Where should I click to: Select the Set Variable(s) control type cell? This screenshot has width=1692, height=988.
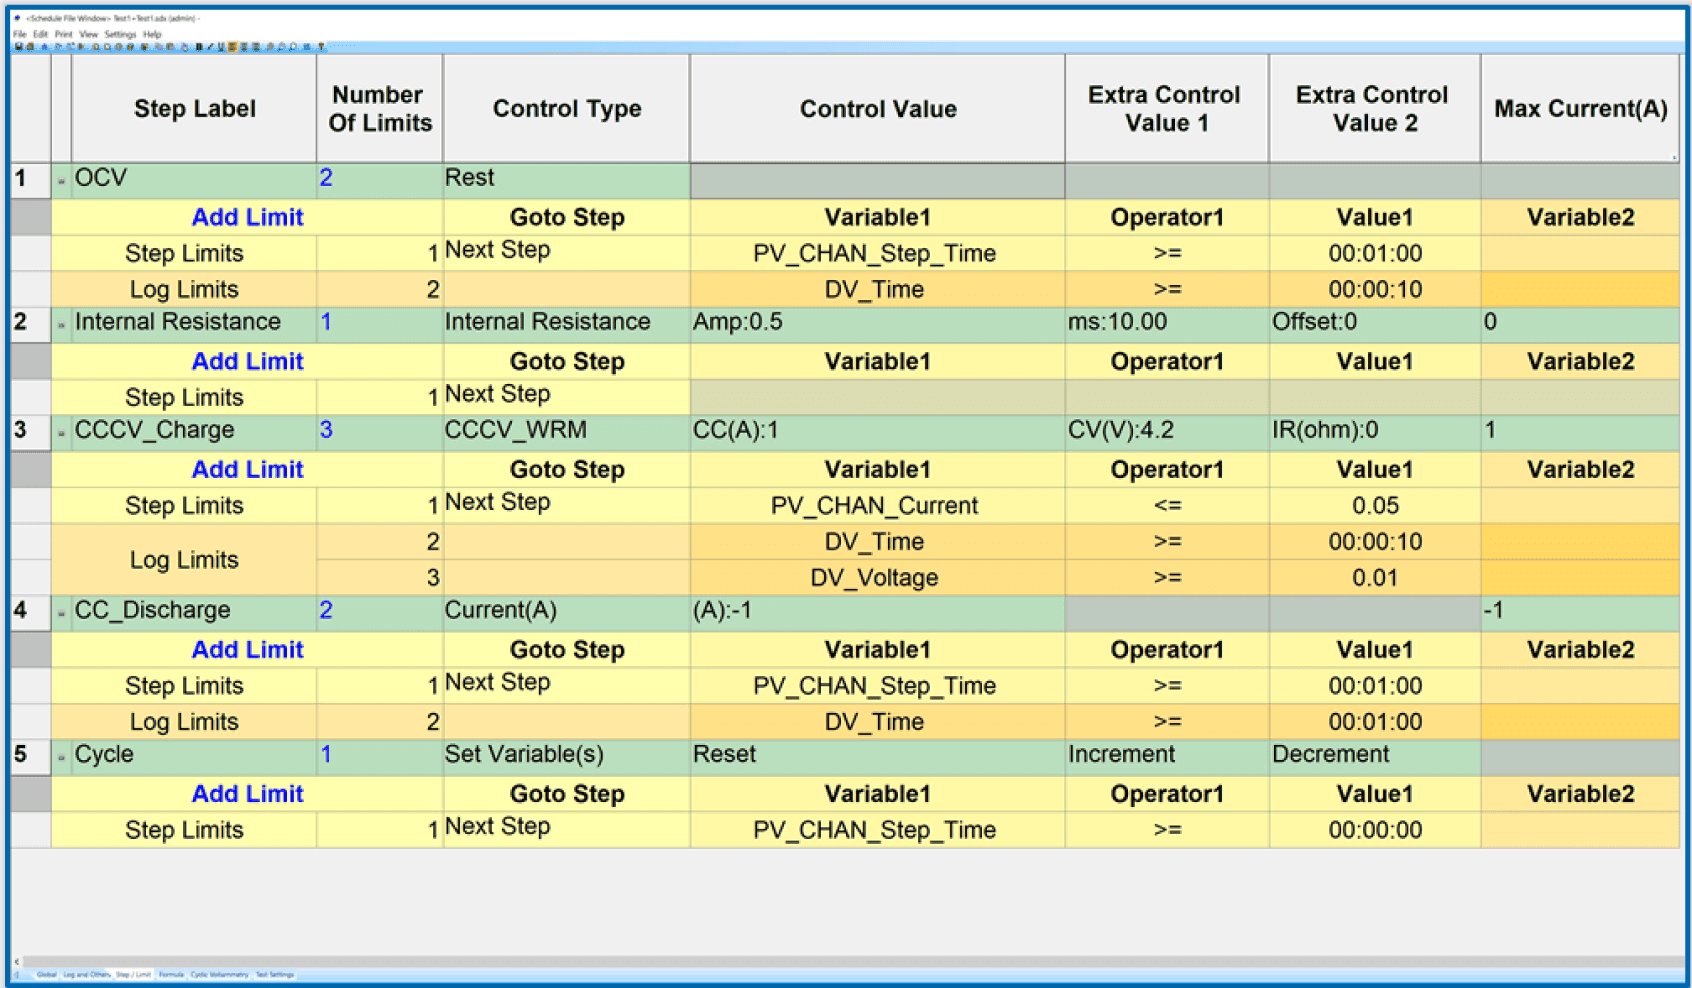[x=567, y=756]
